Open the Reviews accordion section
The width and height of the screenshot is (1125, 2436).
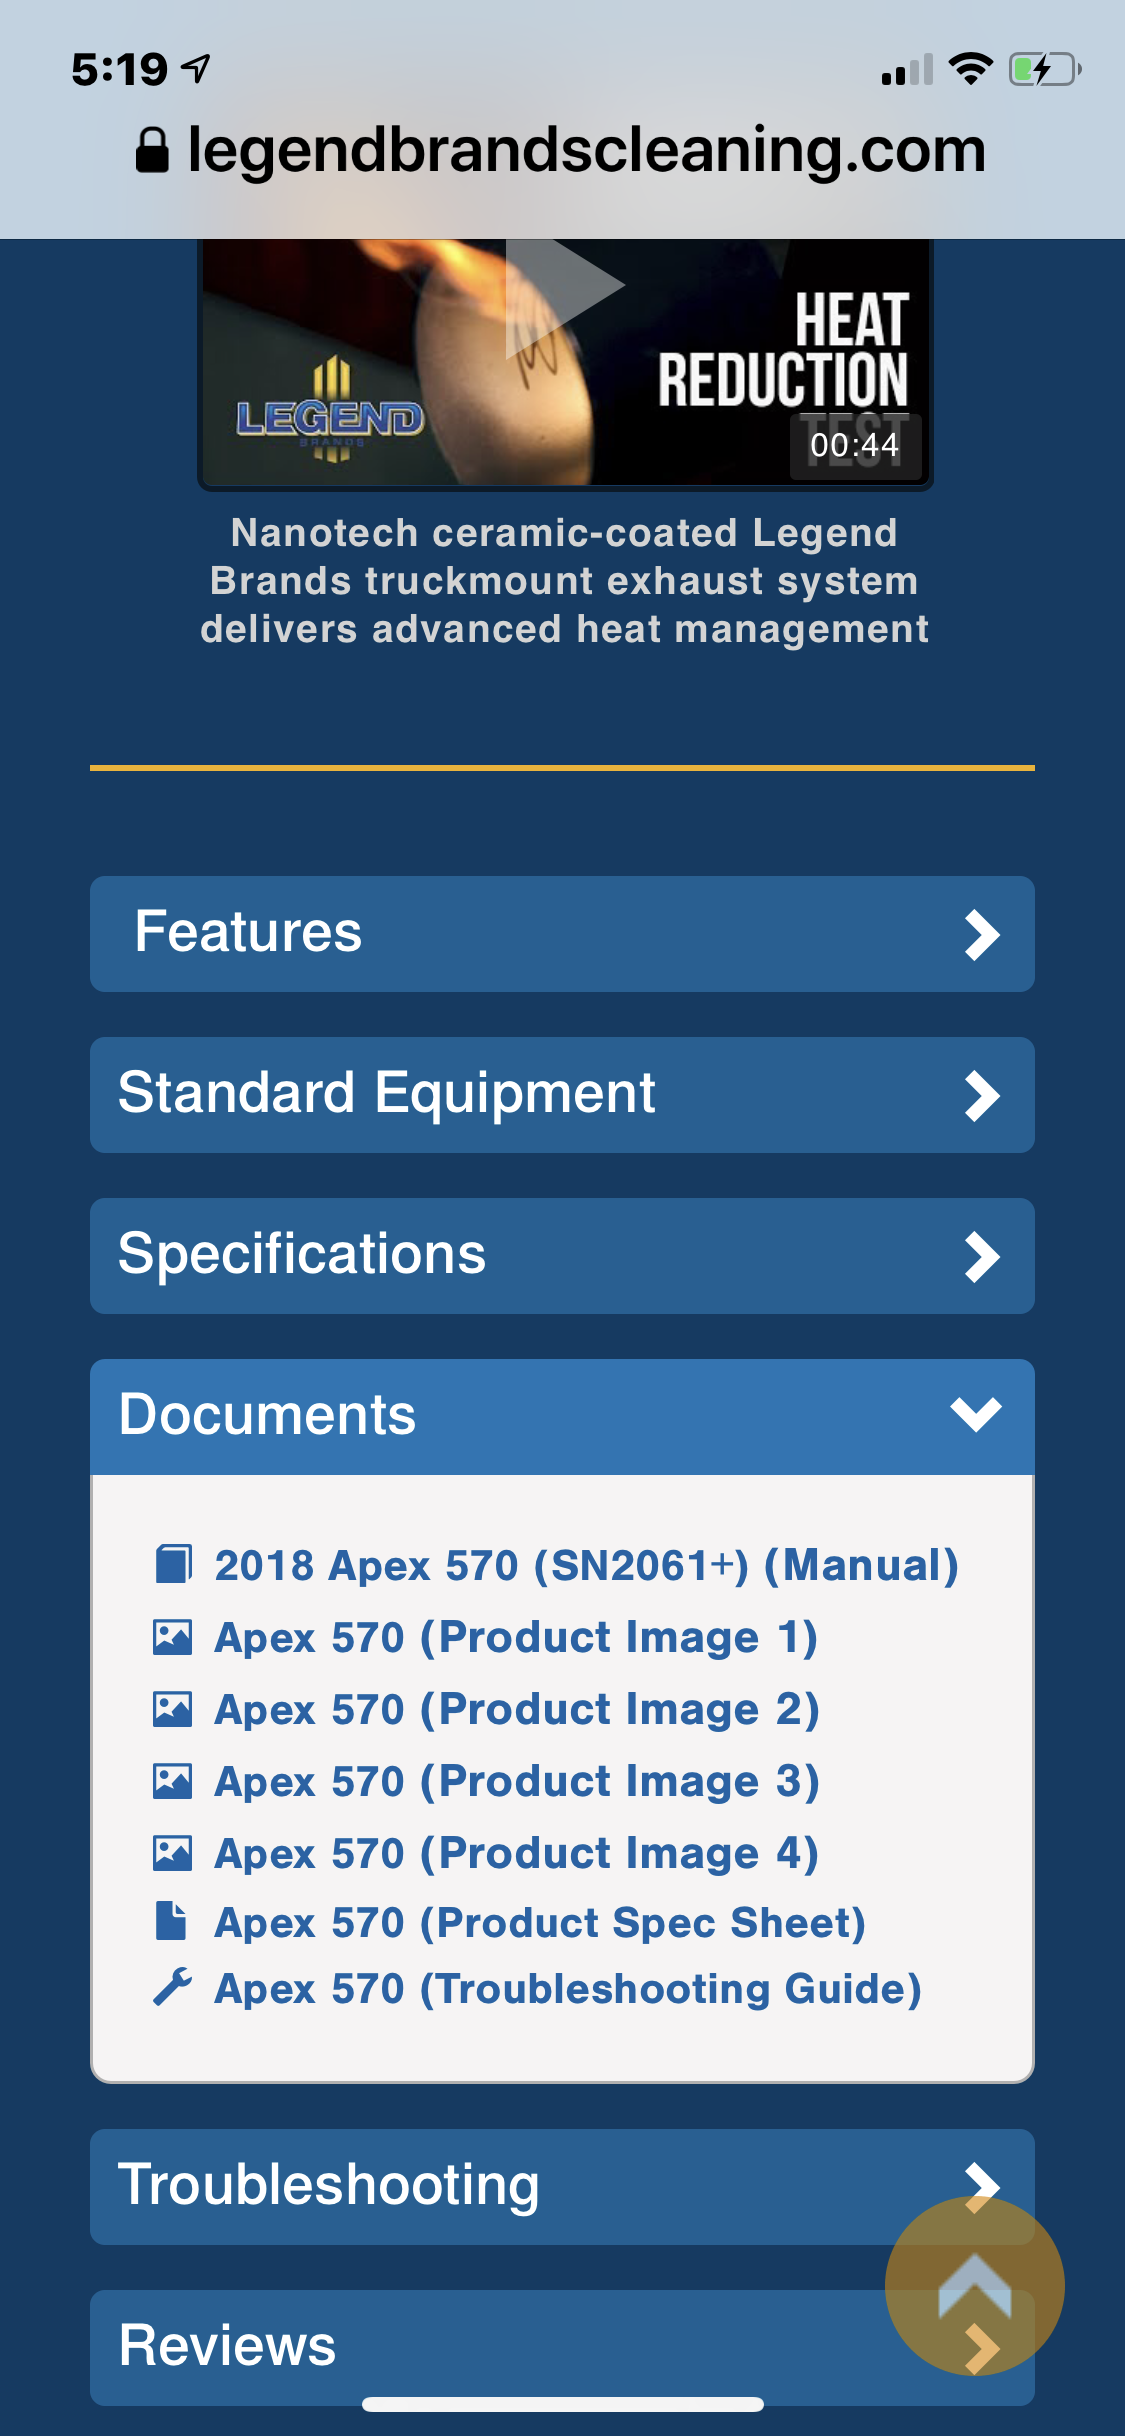click(x=480, y=2346)
